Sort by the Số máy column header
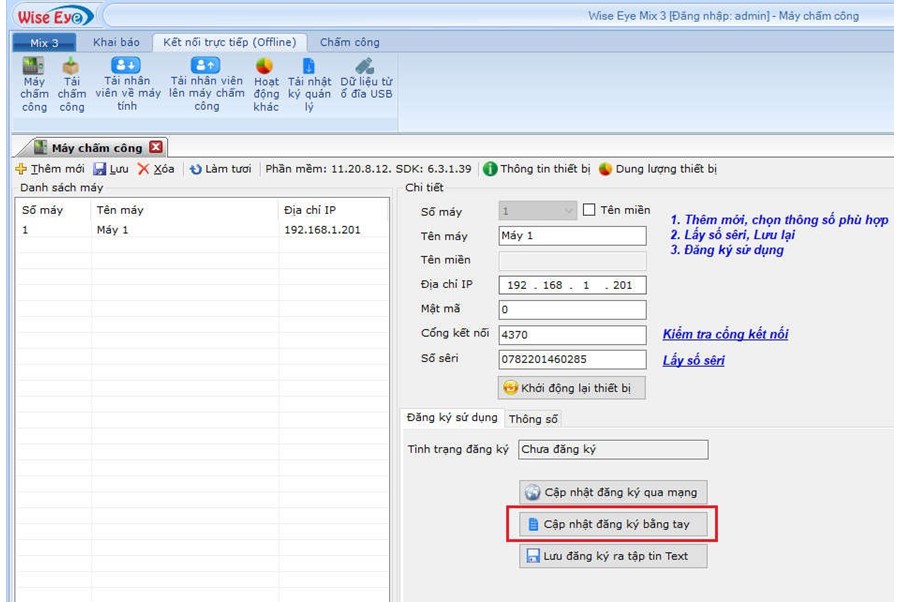 coord(53,210)
